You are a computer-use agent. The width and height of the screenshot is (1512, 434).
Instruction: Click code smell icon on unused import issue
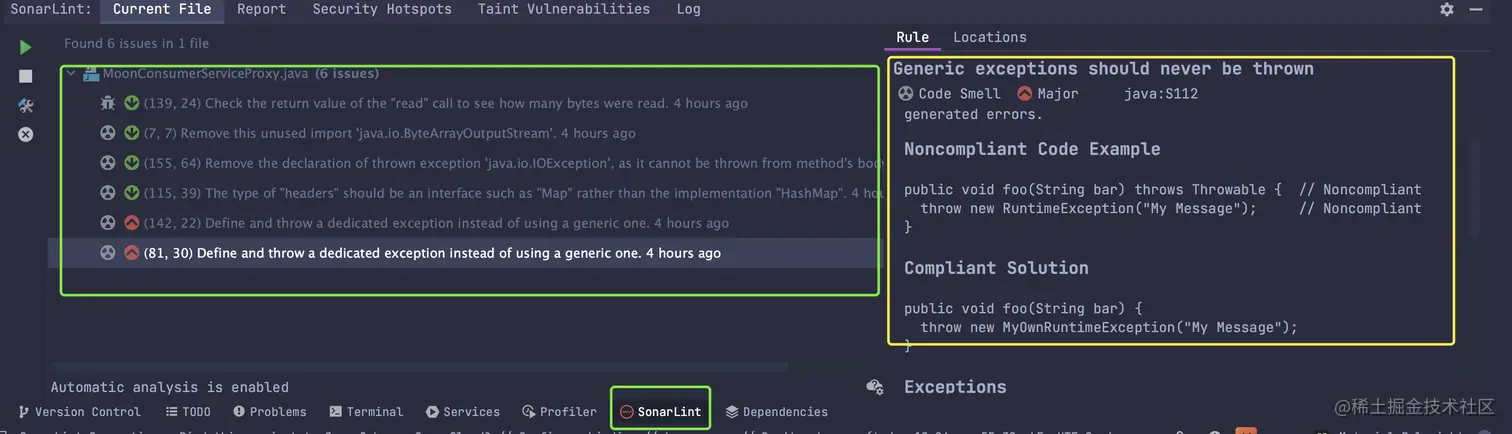click(108, 133)
